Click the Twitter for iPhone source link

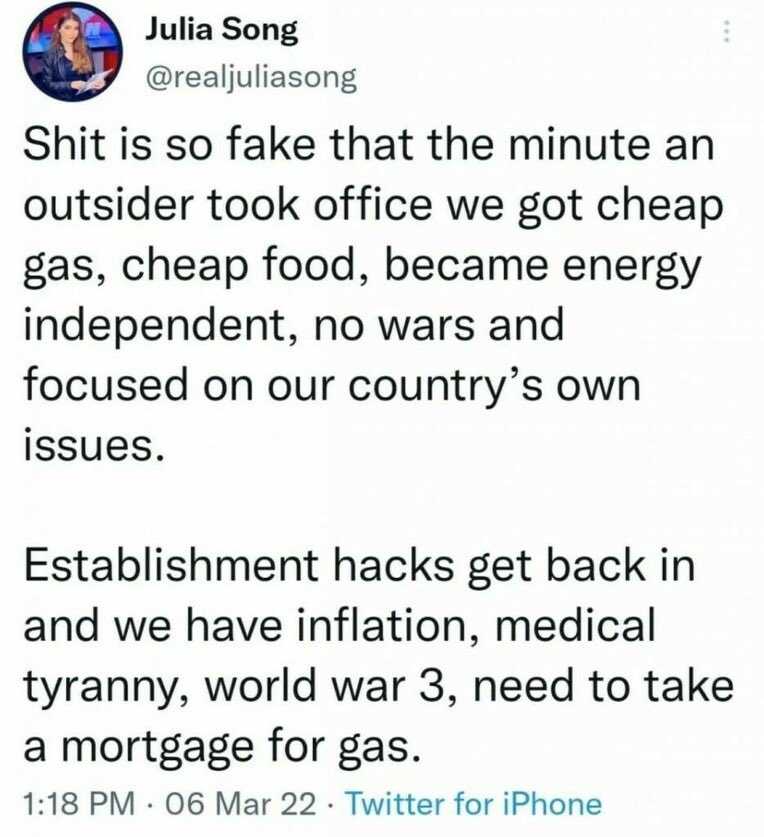click(x=474, y=803)
